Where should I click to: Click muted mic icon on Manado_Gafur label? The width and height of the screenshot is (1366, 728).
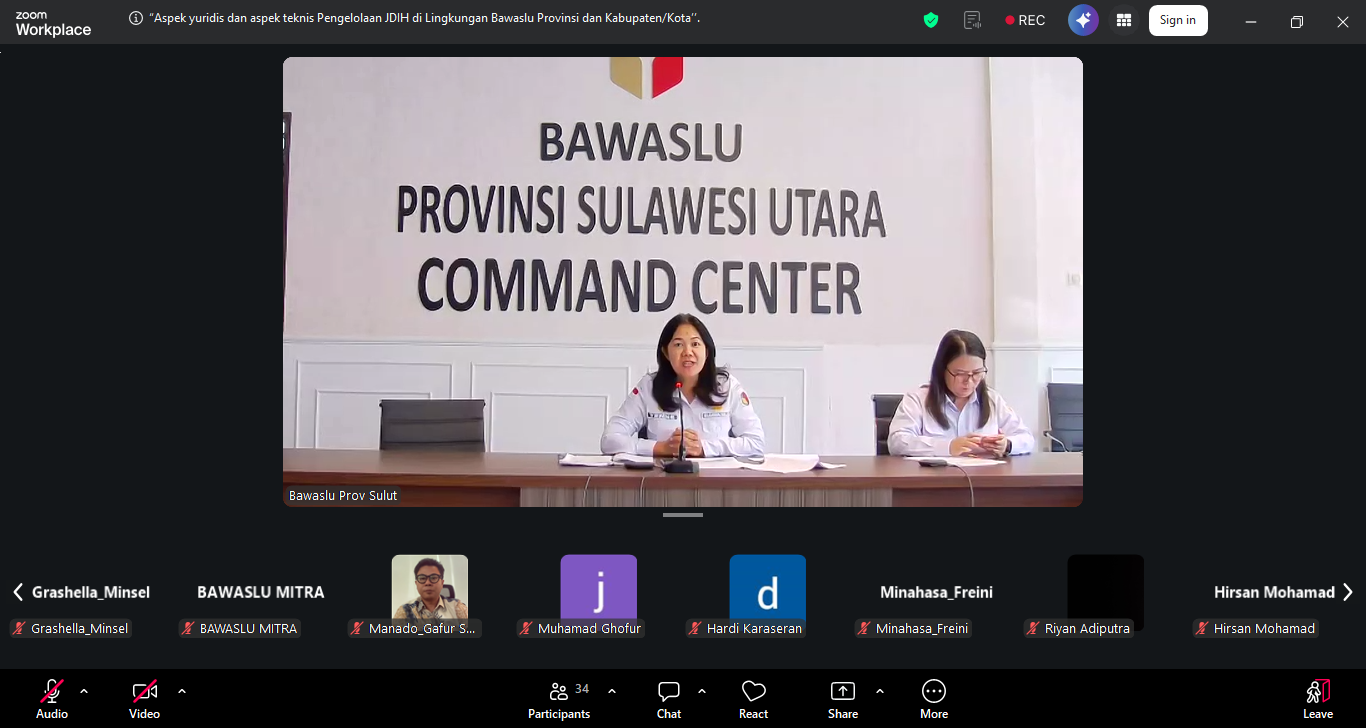tap(357, 628)
